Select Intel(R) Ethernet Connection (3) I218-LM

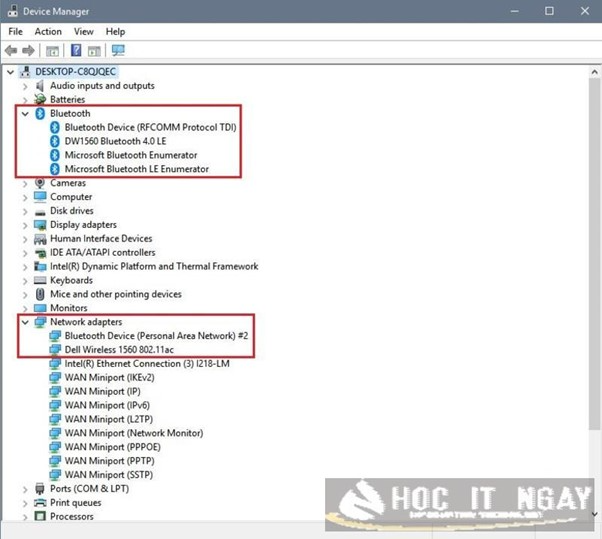pyautogui.click(x=147, y=364)
